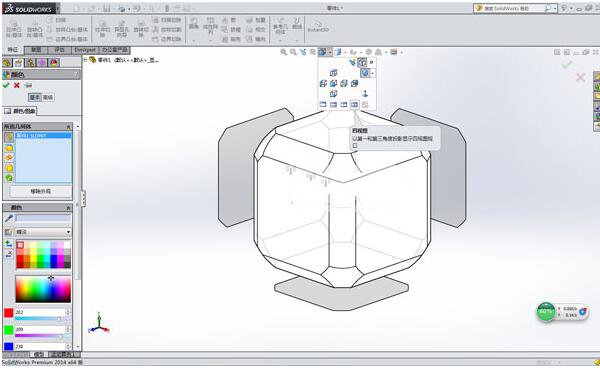600x368 pixels.
Task: Choose the single-view viewport layout icon
Action: 323,104
